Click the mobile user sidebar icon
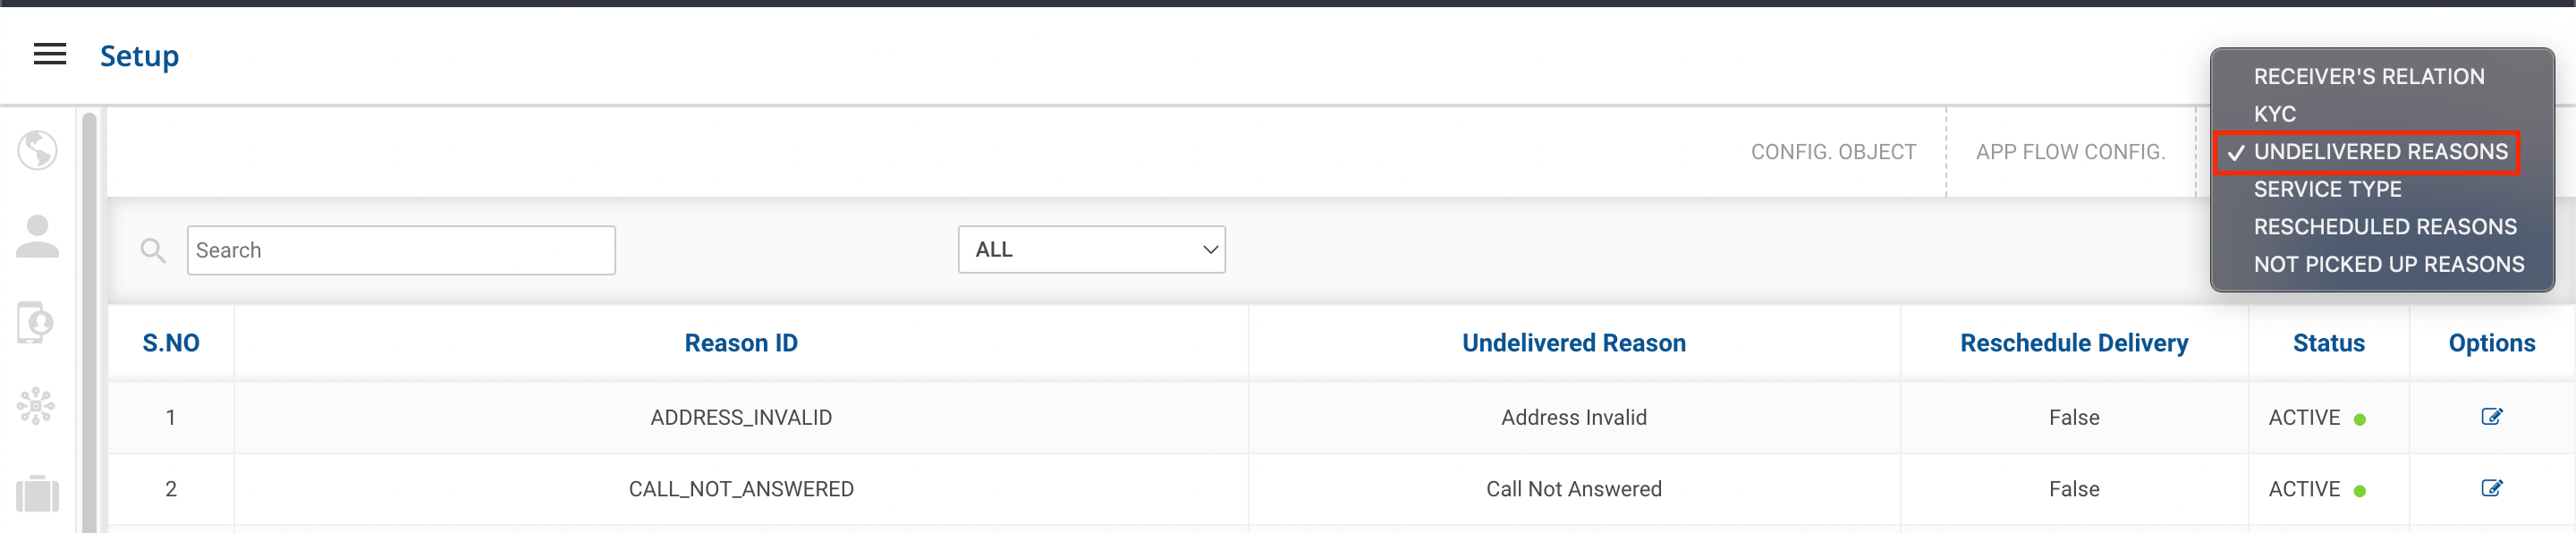 click(36, 322)
